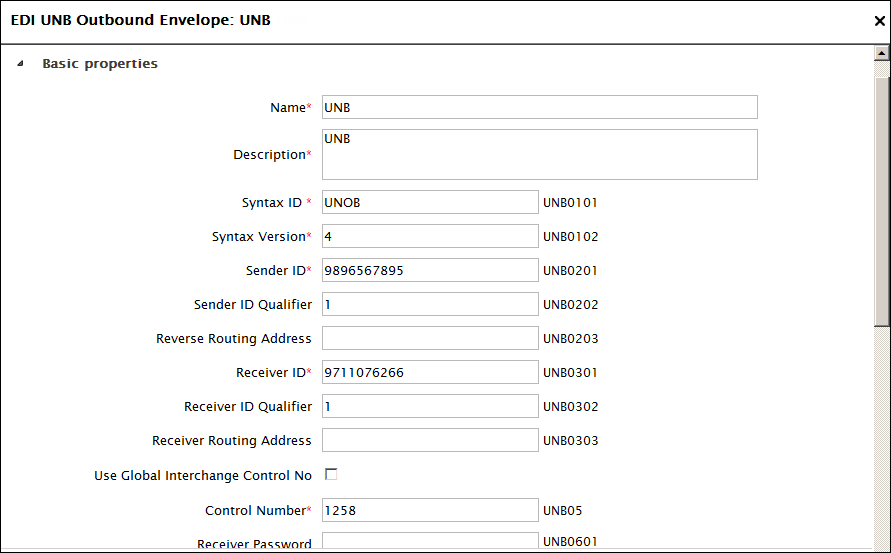Image resolution: width=891 pixels, height=553 pixels.
Task: Click the empty scrollbar track below the thumb
Action: coord(882,440)
